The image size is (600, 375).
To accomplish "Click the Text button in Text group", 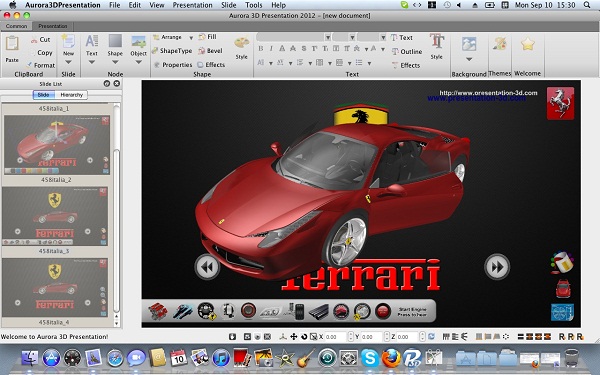I will pyautogui.click(x=402, y=38).
